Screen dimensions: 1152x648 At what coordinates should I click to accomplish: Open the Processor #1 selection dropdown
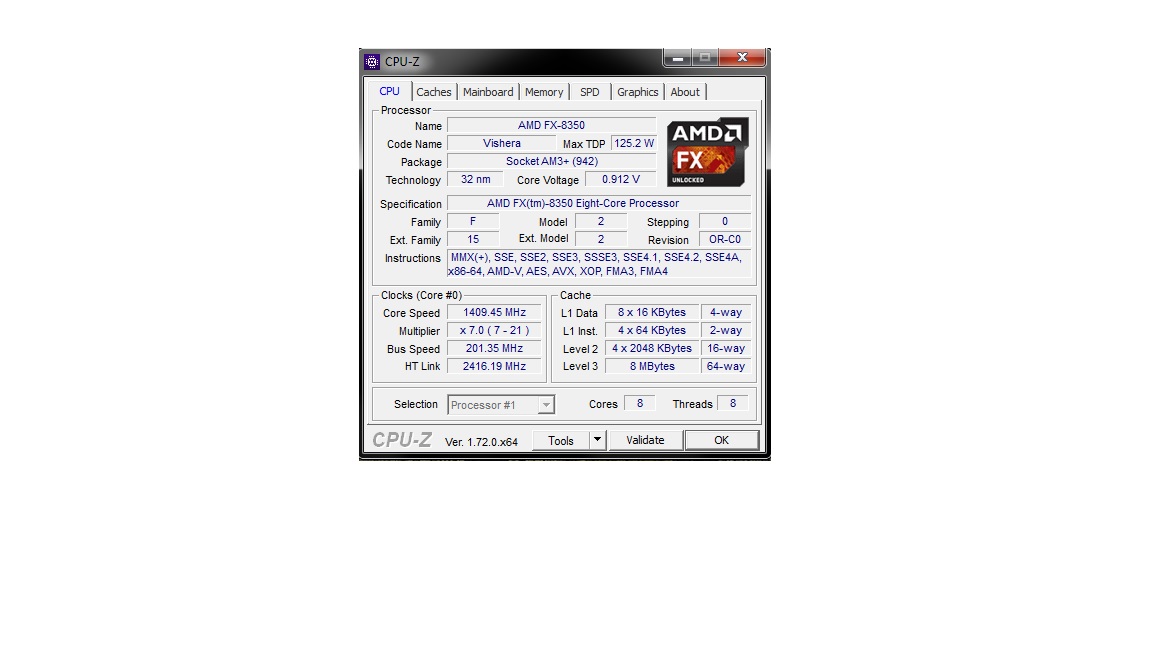click(501, 405)
